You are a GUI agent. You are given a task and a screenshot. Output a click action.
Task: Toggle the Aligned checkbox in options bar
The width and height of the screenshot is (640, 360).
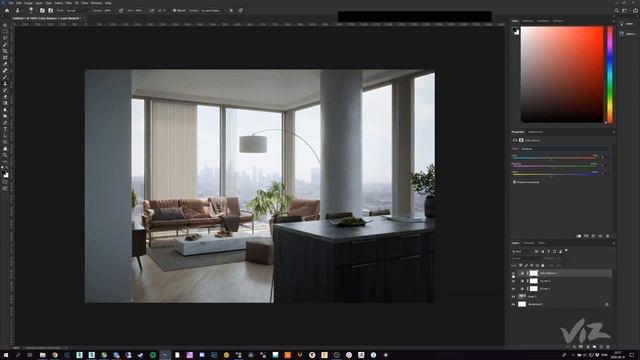point(174,10)
